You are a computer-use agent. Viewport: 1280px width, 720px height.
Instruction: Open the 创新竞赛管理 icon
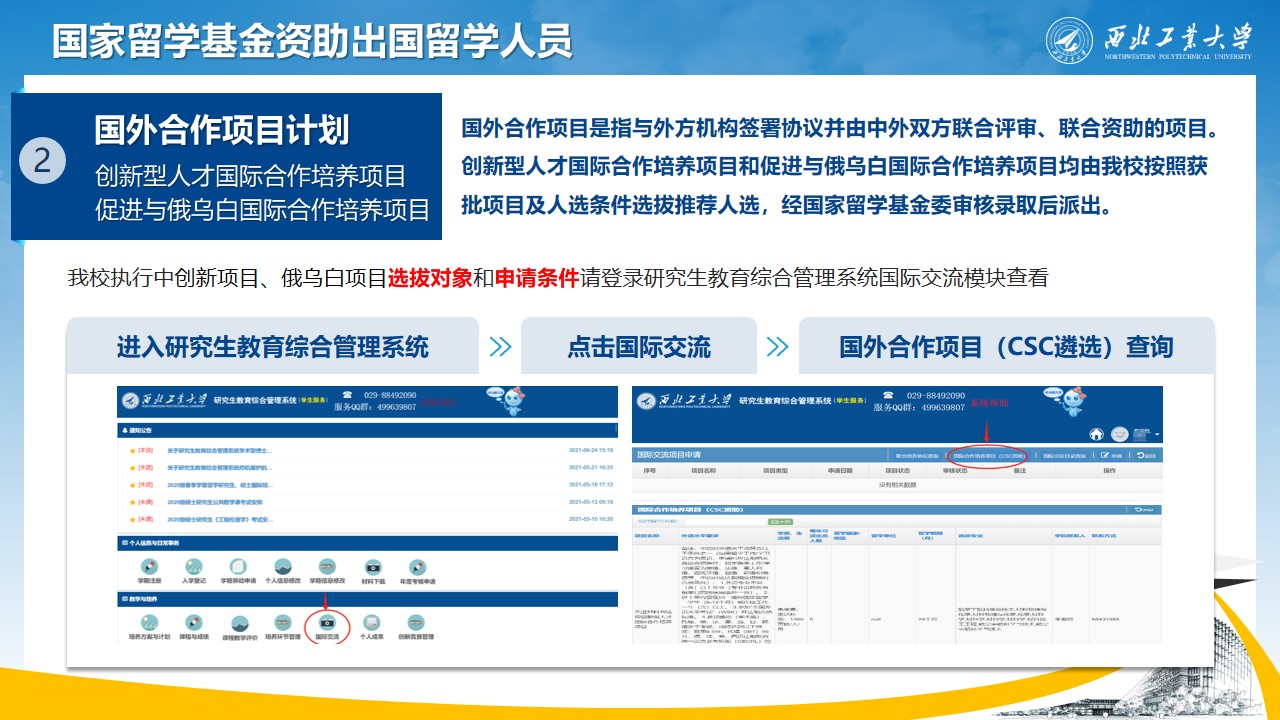tap(416, 625)
